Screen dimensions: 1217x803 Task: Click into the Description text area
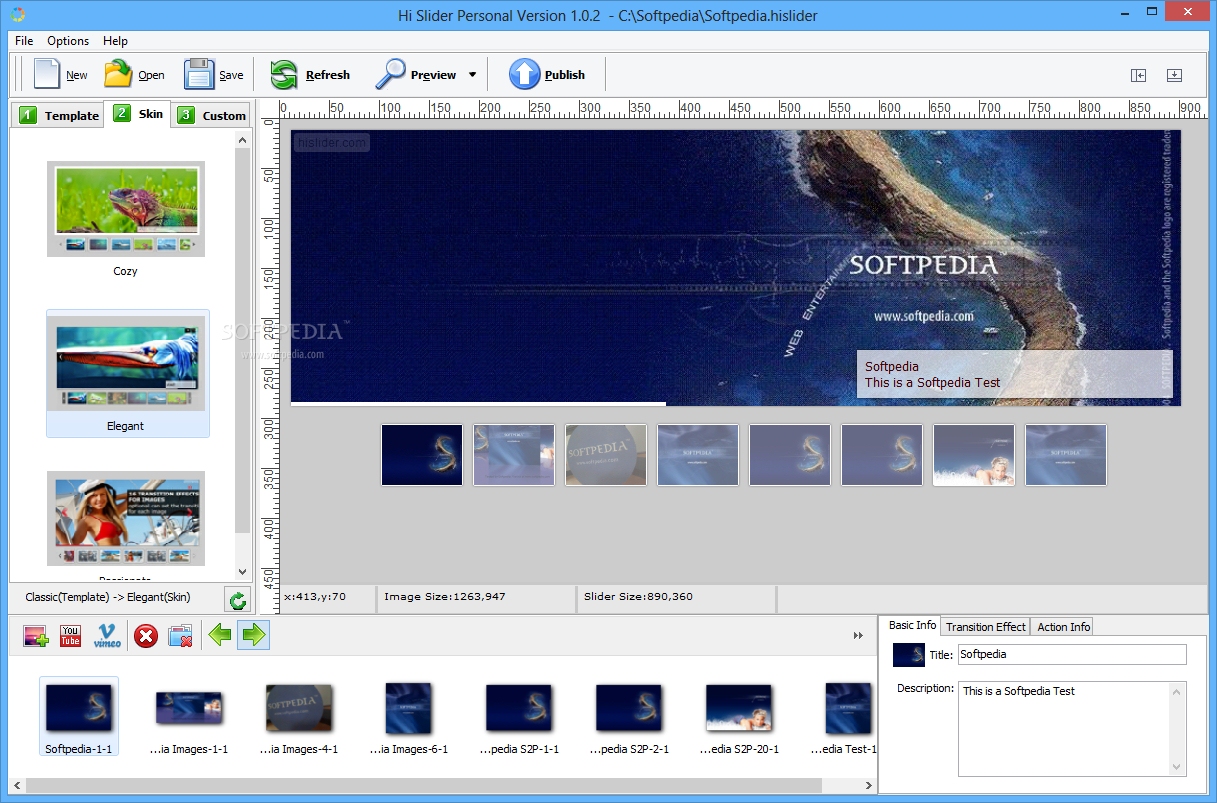(x=1064, y=729)
